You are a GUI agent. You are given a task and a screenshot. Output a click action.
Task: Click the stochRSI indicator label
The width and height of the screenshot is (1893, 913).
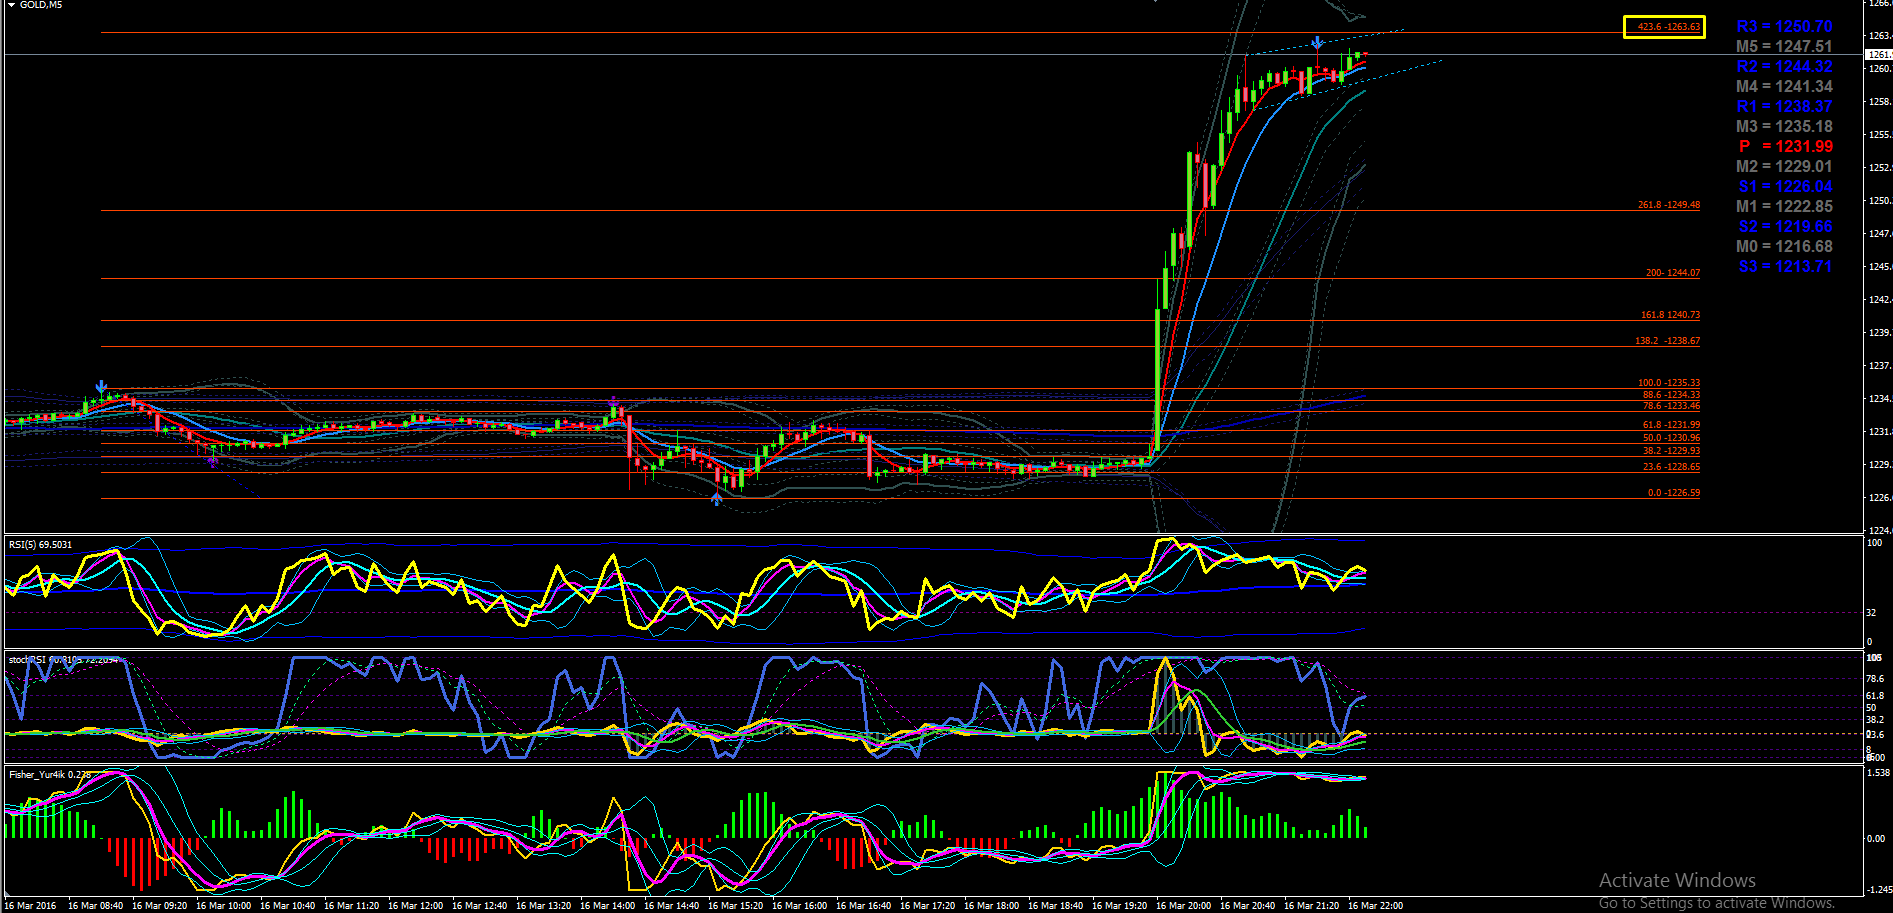pyautogui.click(x=63, y=660)
